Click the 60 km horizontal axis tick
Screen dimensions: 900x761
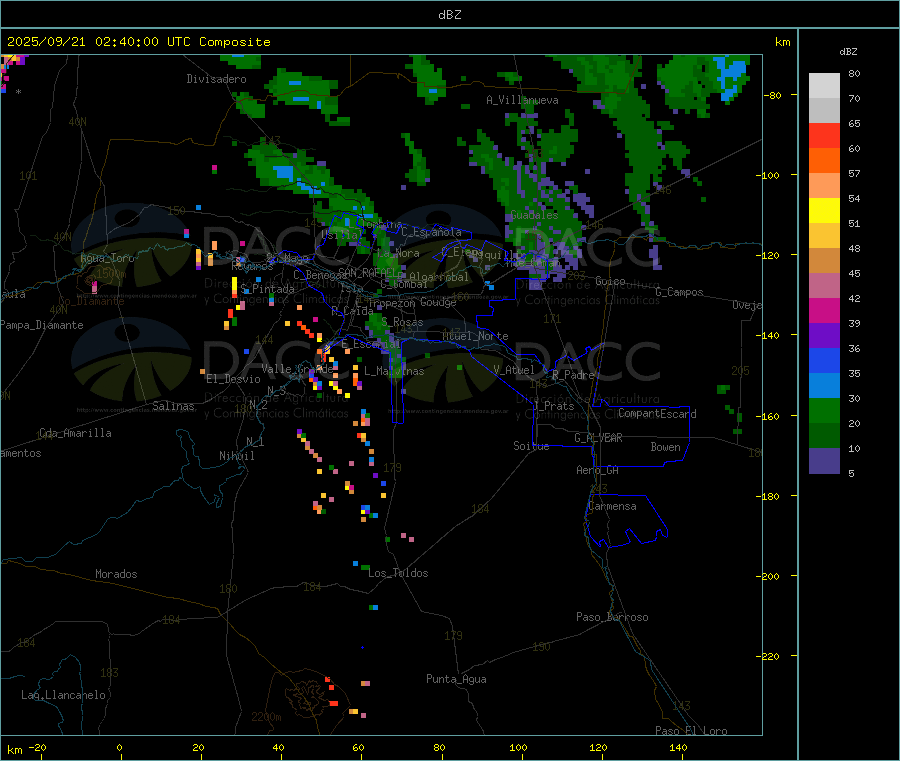(358, 747)
